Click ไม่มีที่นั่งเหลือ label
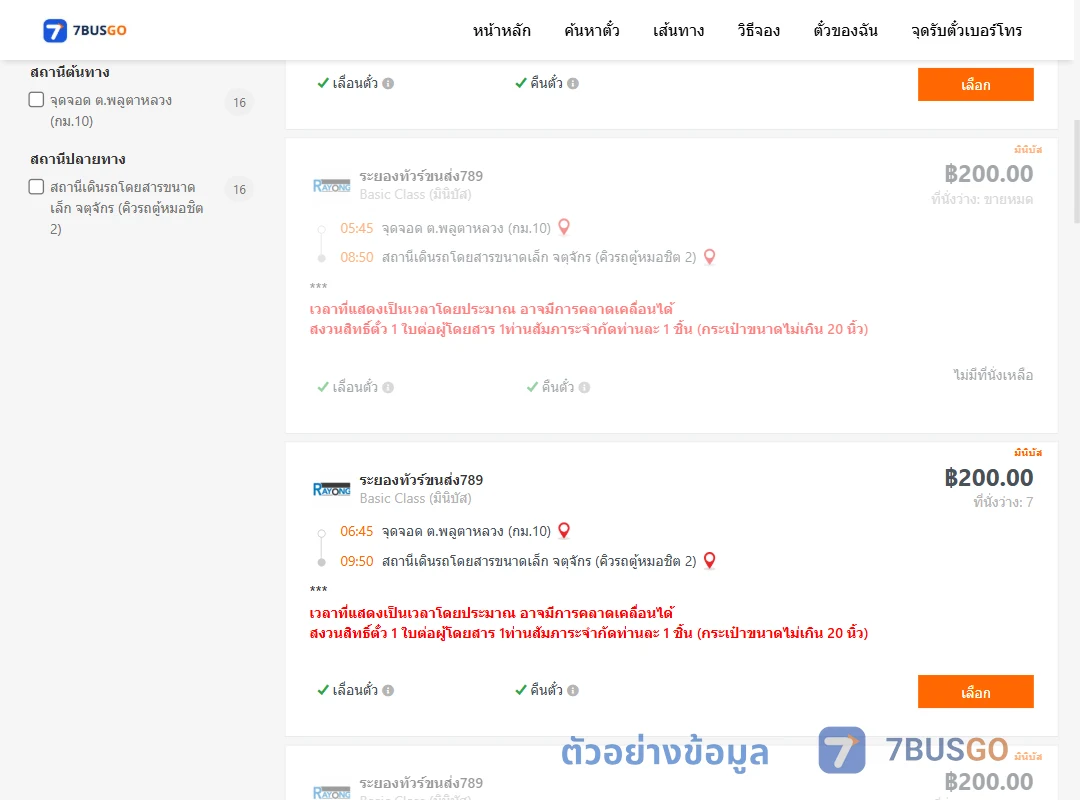 coord(993,375)
